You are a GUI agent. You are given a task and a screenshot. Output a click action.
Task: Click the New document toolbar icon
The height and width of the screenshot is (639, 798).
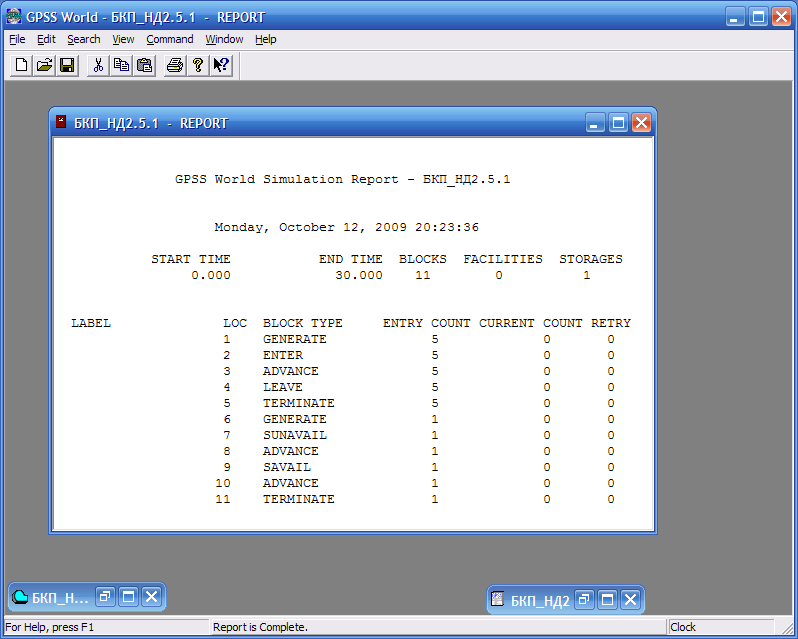pyautogui.click(x=21, y=66)
